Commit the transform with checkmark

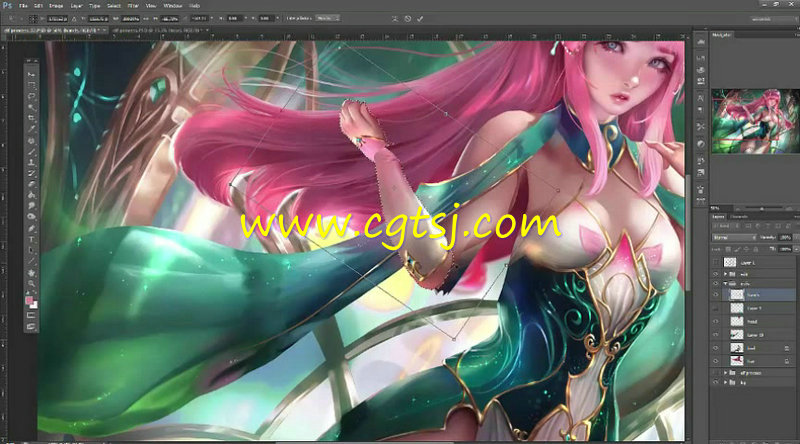[x=420, y=18]
